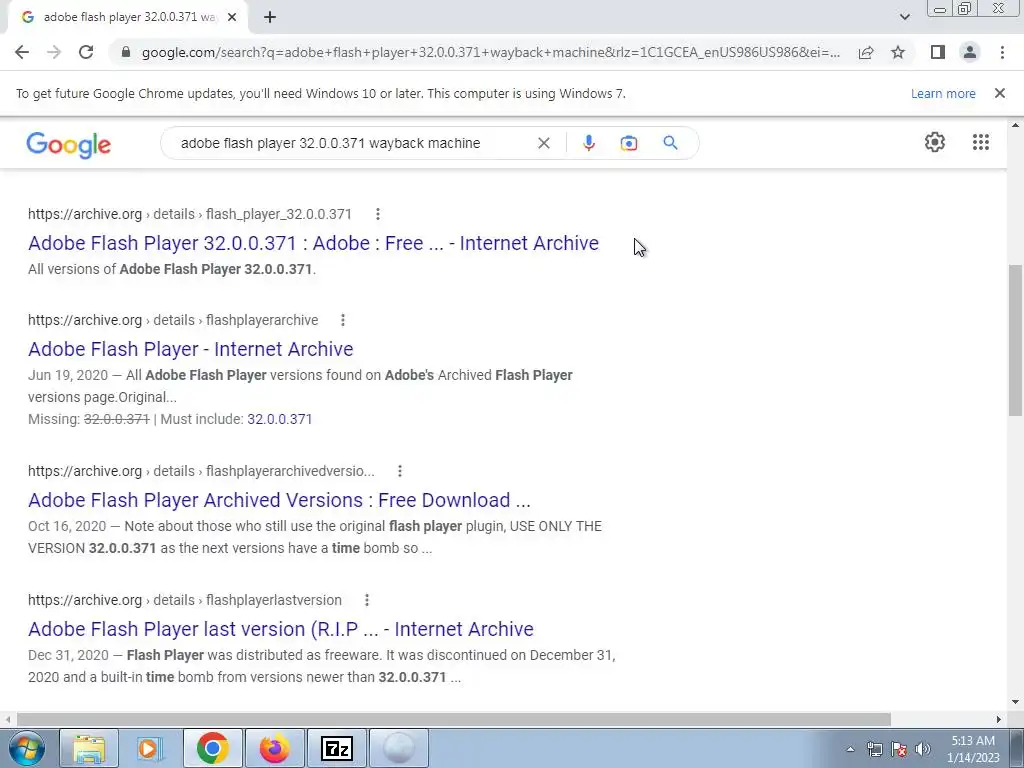Click scroll down arrow
Image resolution: width=1024 pixels, height=768 pixels.
pyautogui.click(x=1015, y=702)
